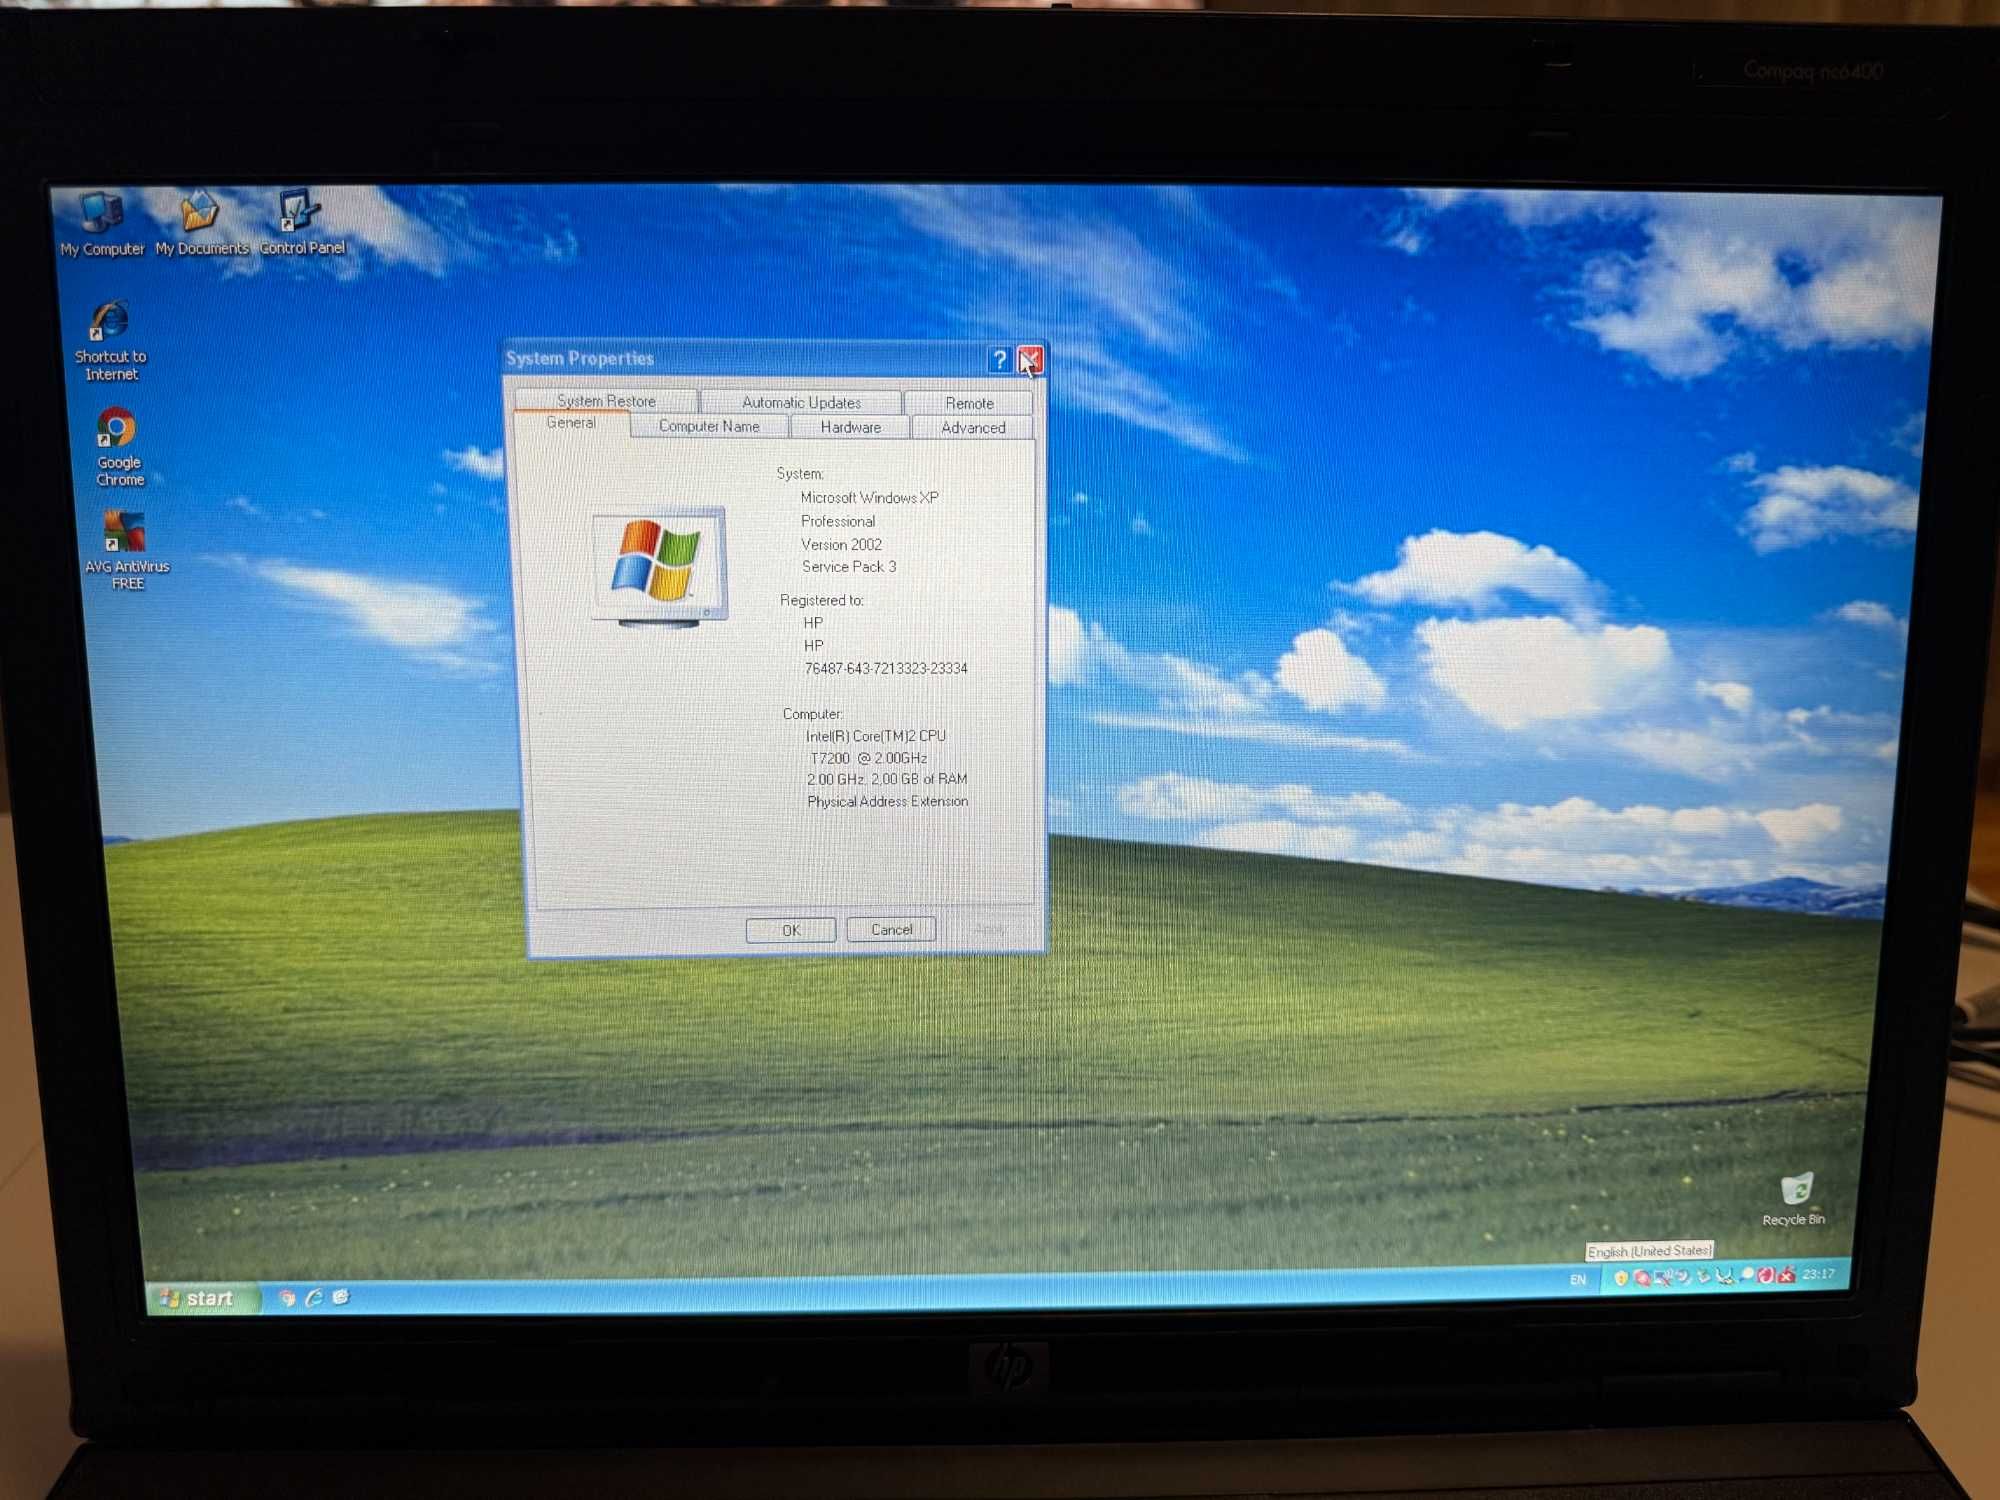Click the red X tray icon beside clock
The width and height of the screenshot is (2000, 1500).
(x=1786, y=1275)
